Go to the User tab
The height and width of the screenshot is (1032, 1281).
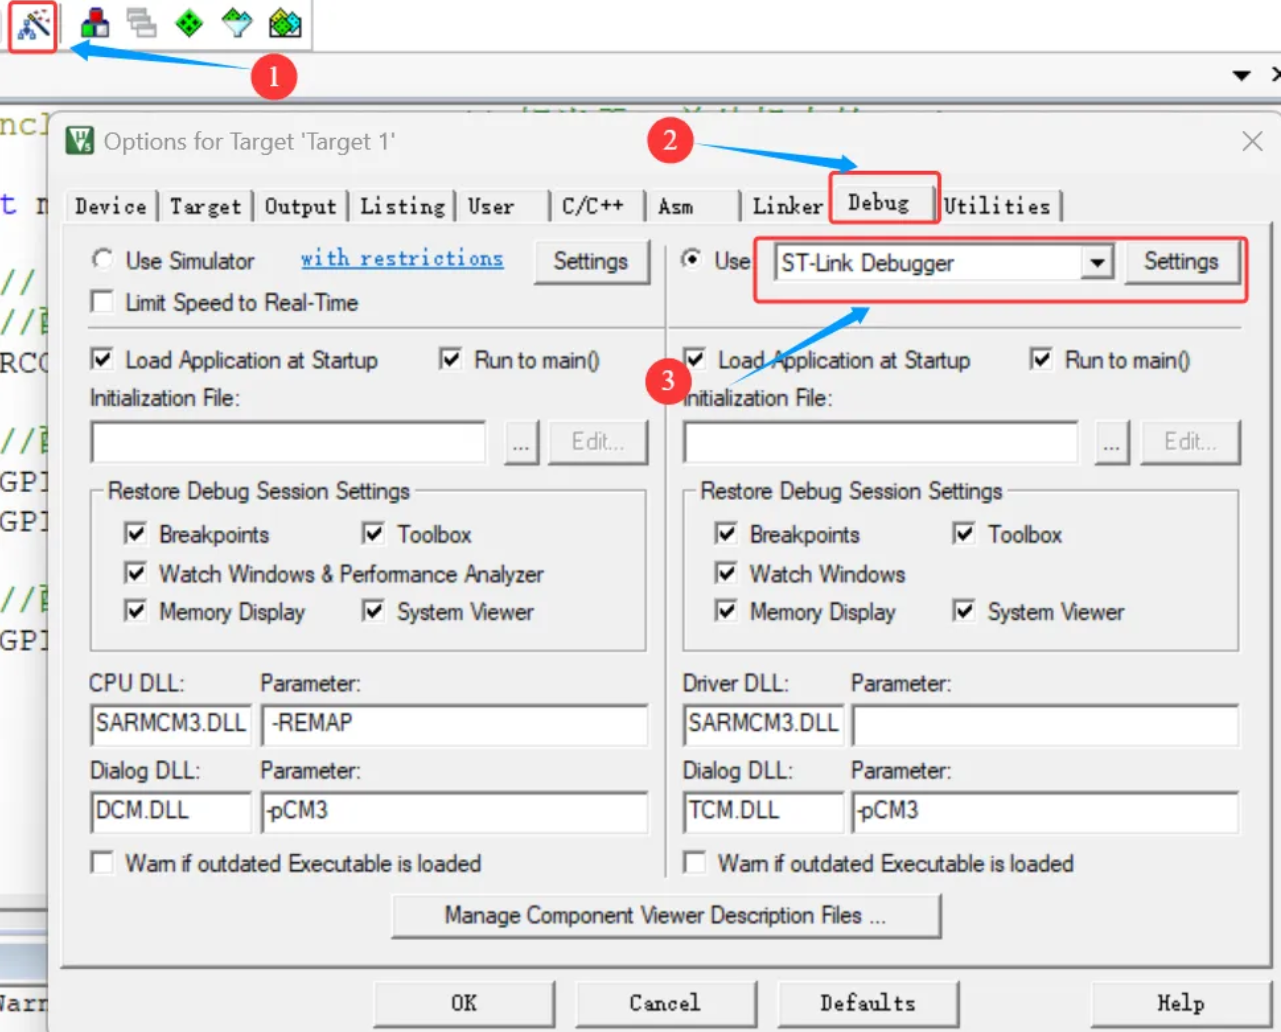point(491,206)
